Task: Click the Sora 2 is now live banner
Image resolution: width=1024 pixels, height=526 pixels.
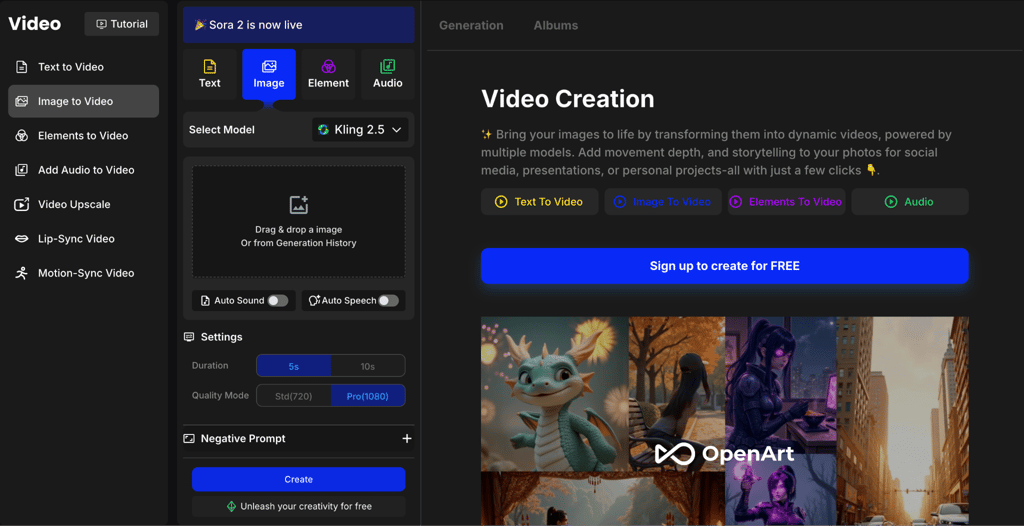Action: (x=298, y=25)
